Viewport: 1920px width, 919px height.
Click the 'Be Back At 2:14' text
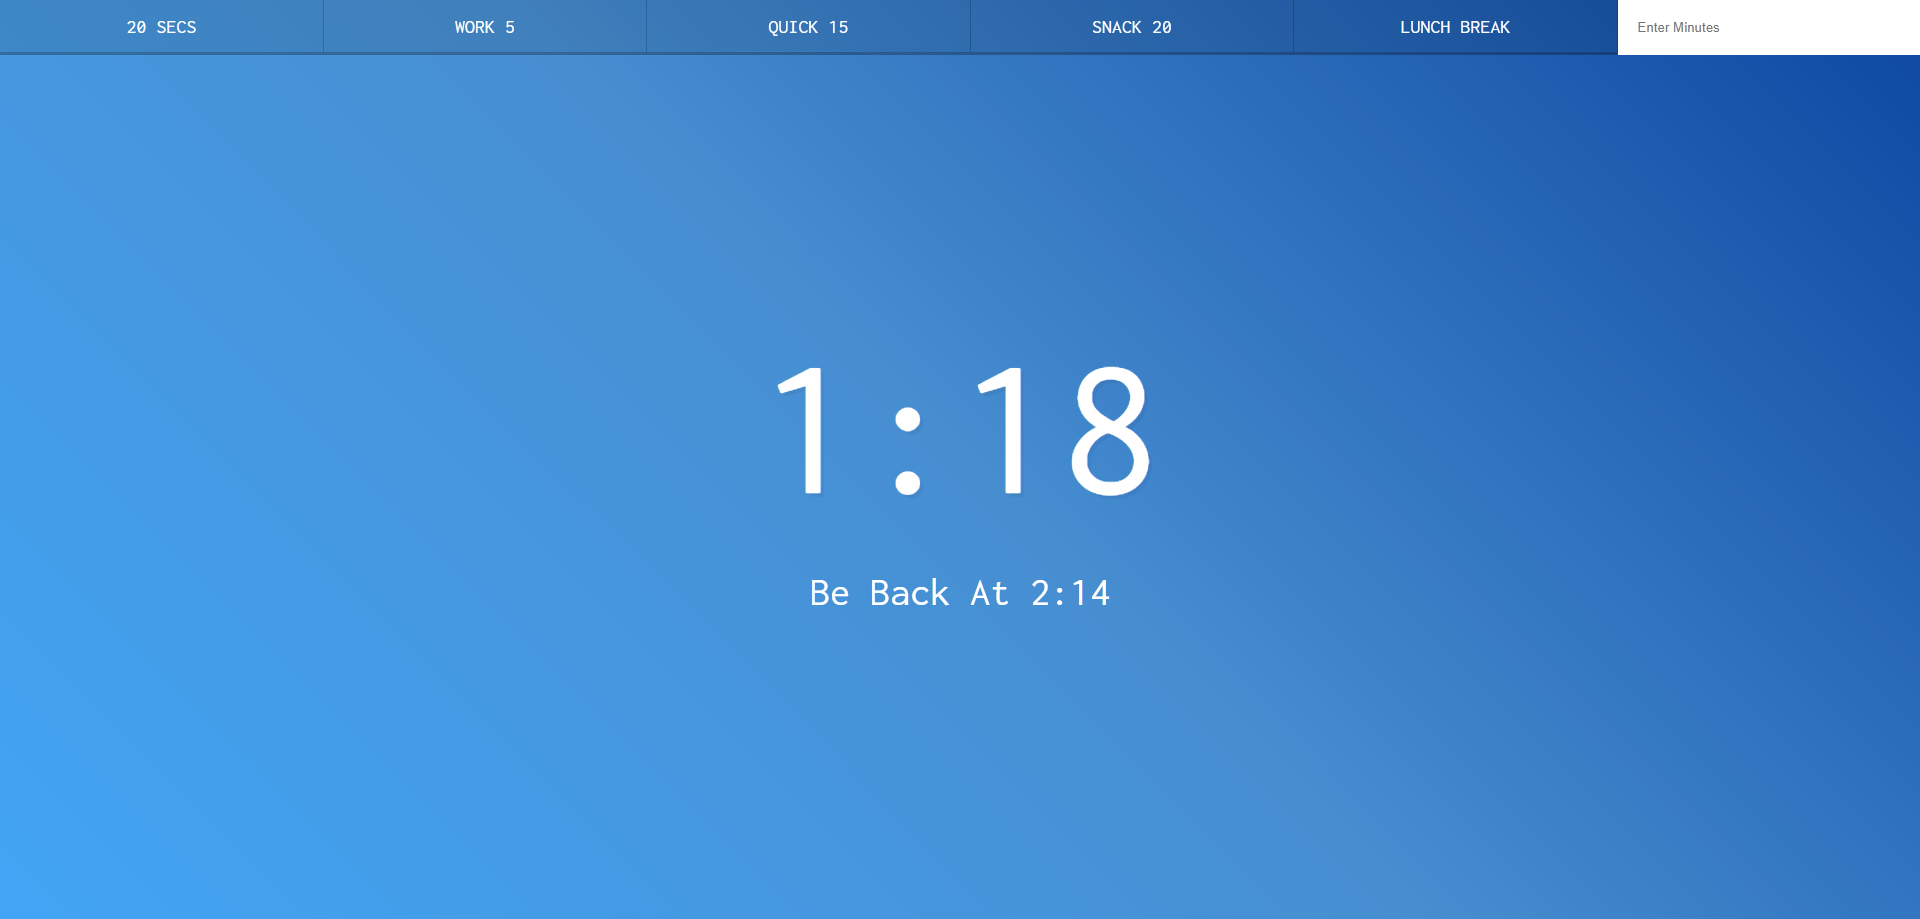(960, 593)
